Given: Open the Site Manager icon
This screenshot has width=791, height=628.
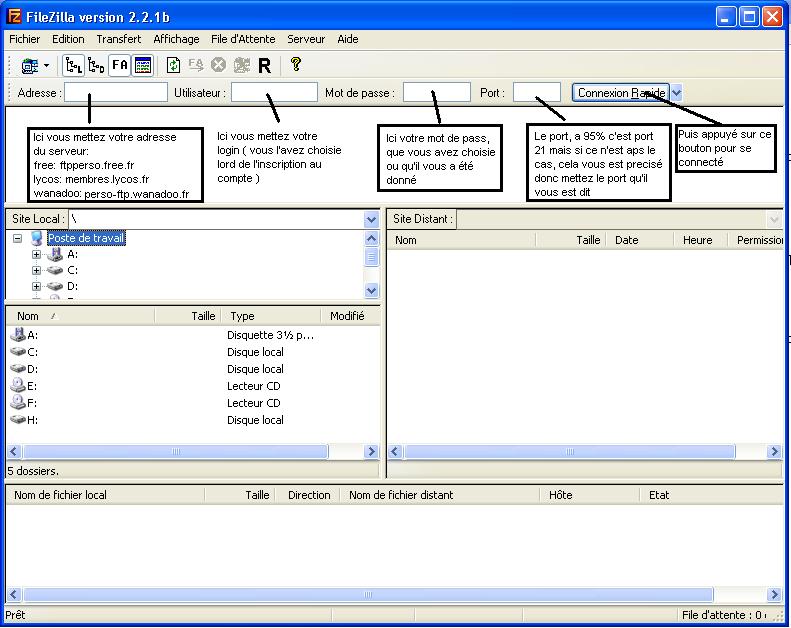Looking at the screenshot, I should tap(29, 66).
